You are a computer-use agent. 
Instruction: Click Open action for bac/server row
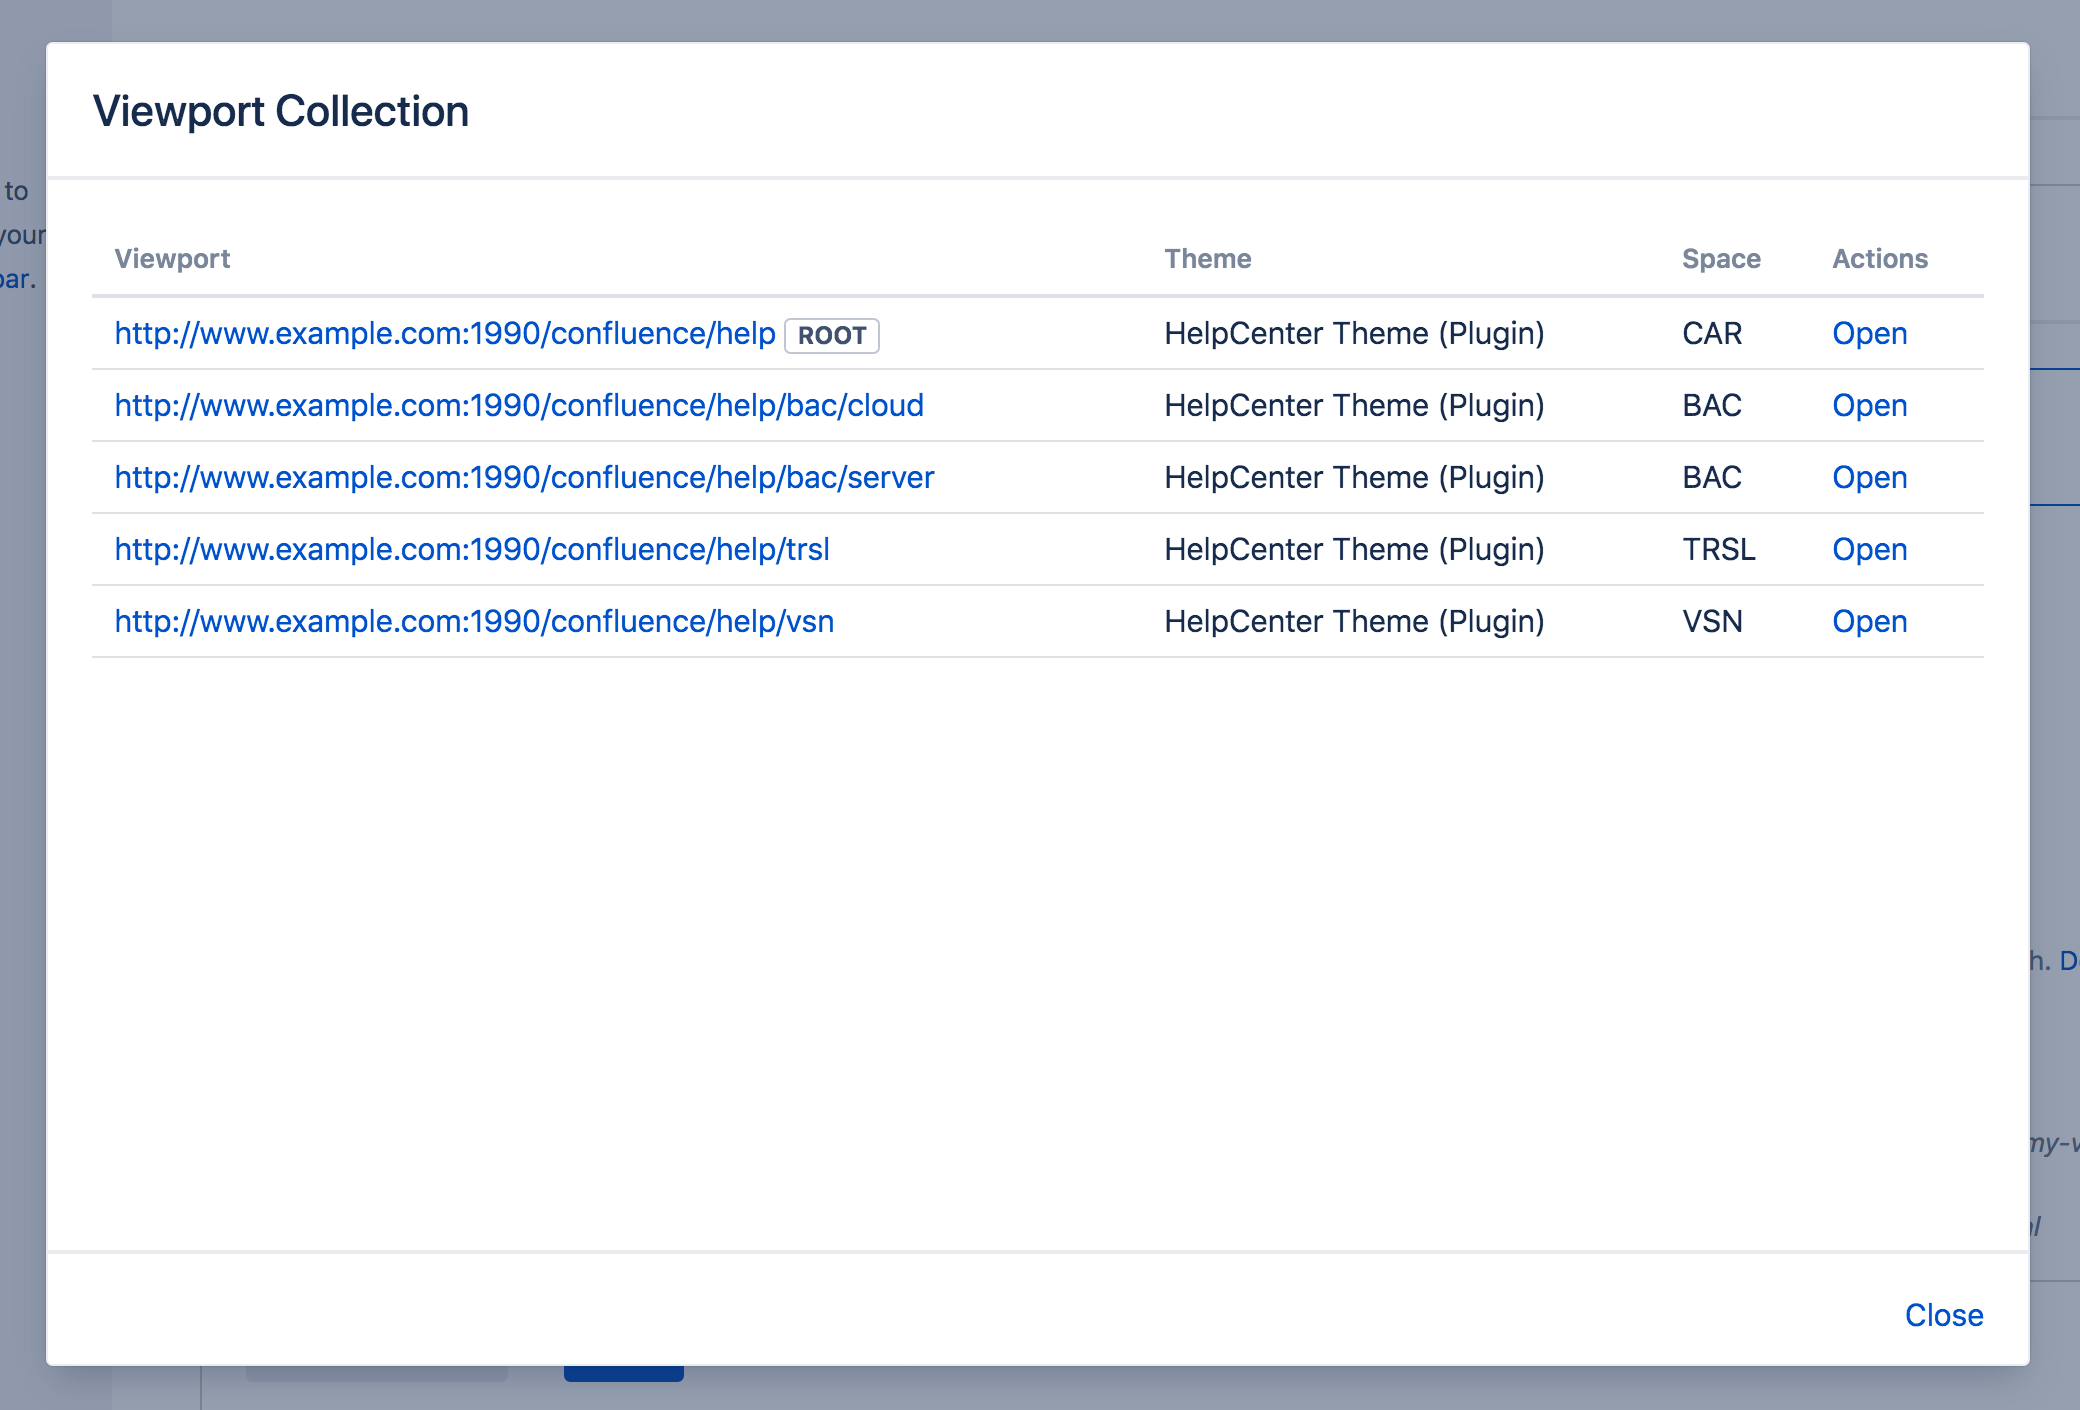pos(1868,477)
